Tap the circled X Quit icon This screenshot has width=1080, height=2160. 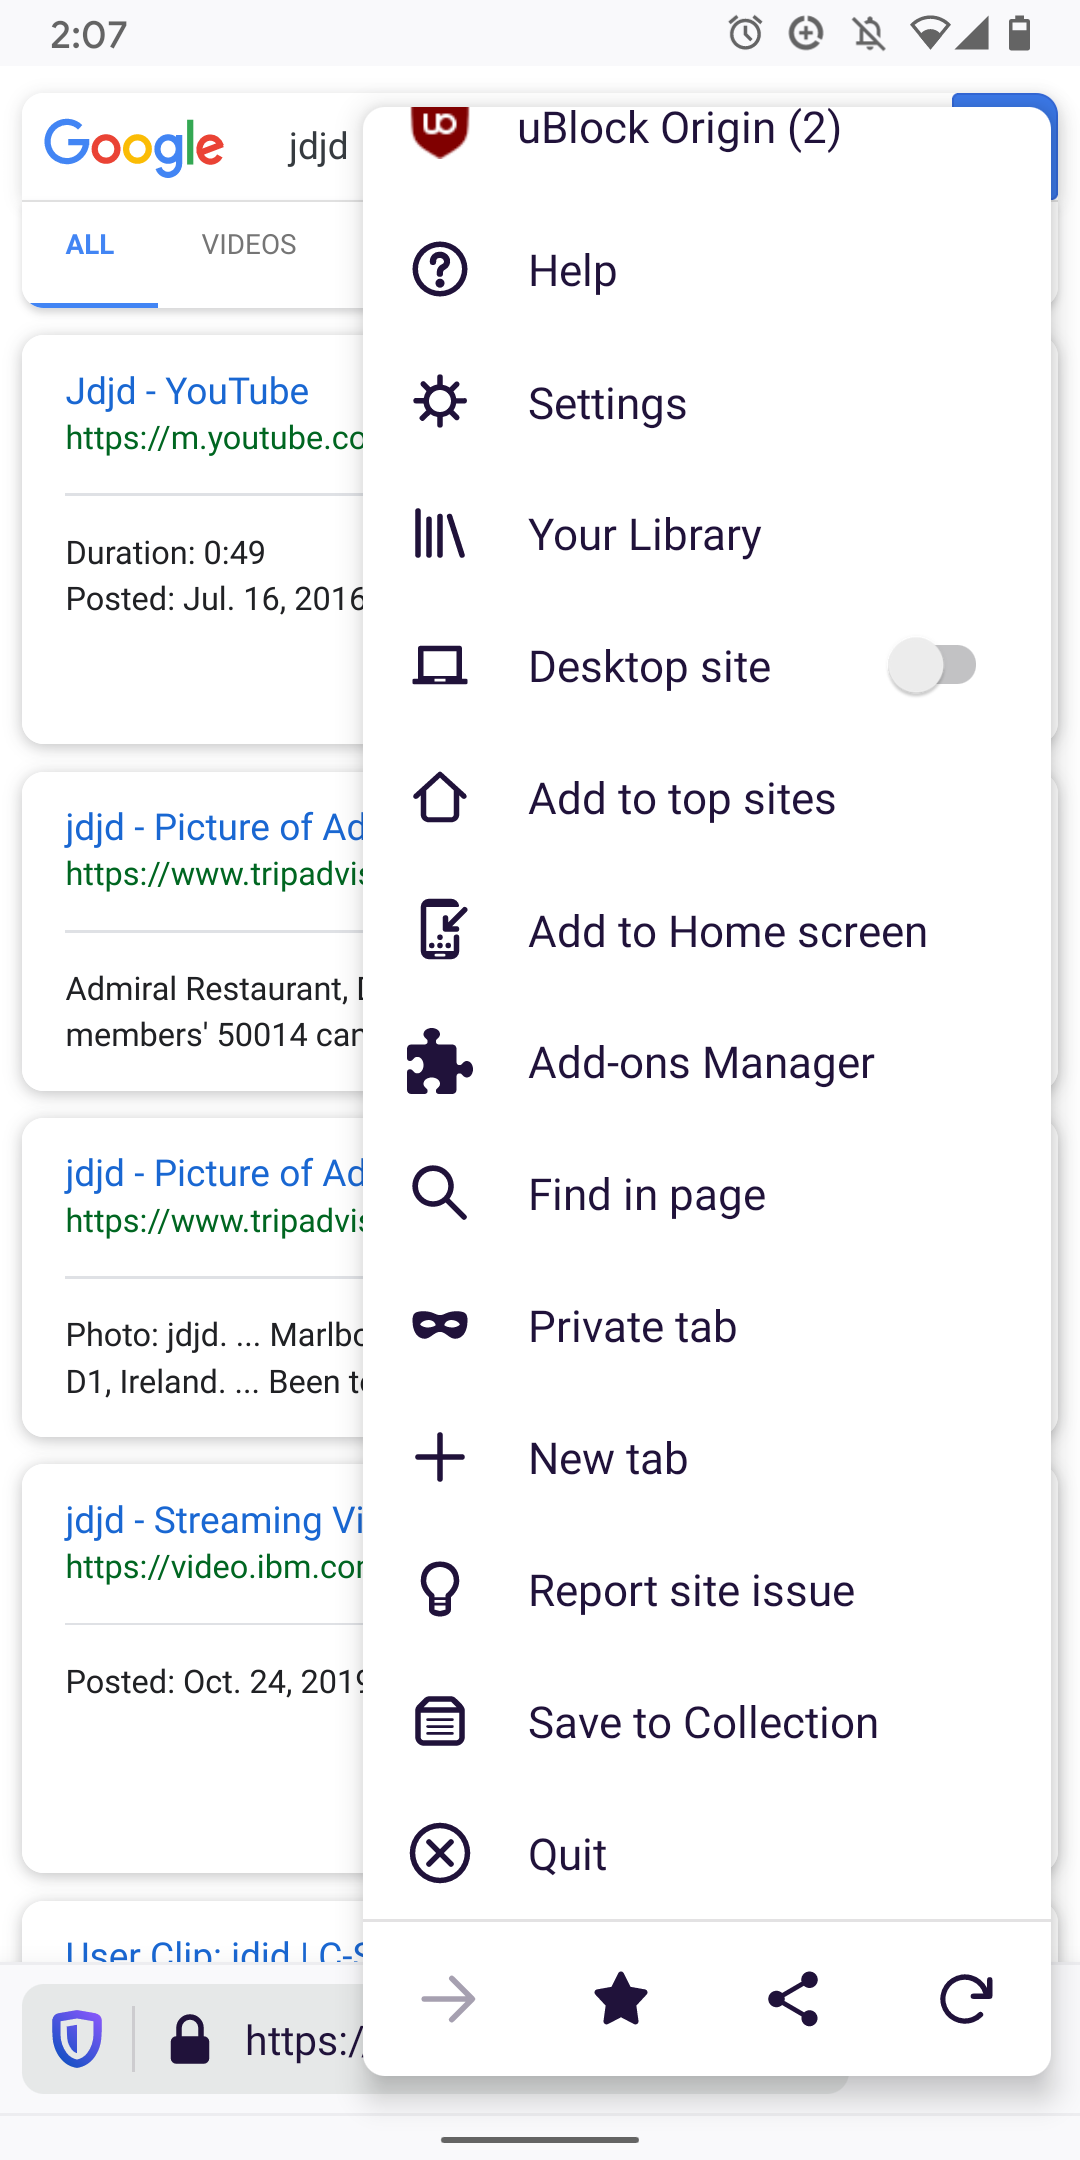(x=440, y=1853)
